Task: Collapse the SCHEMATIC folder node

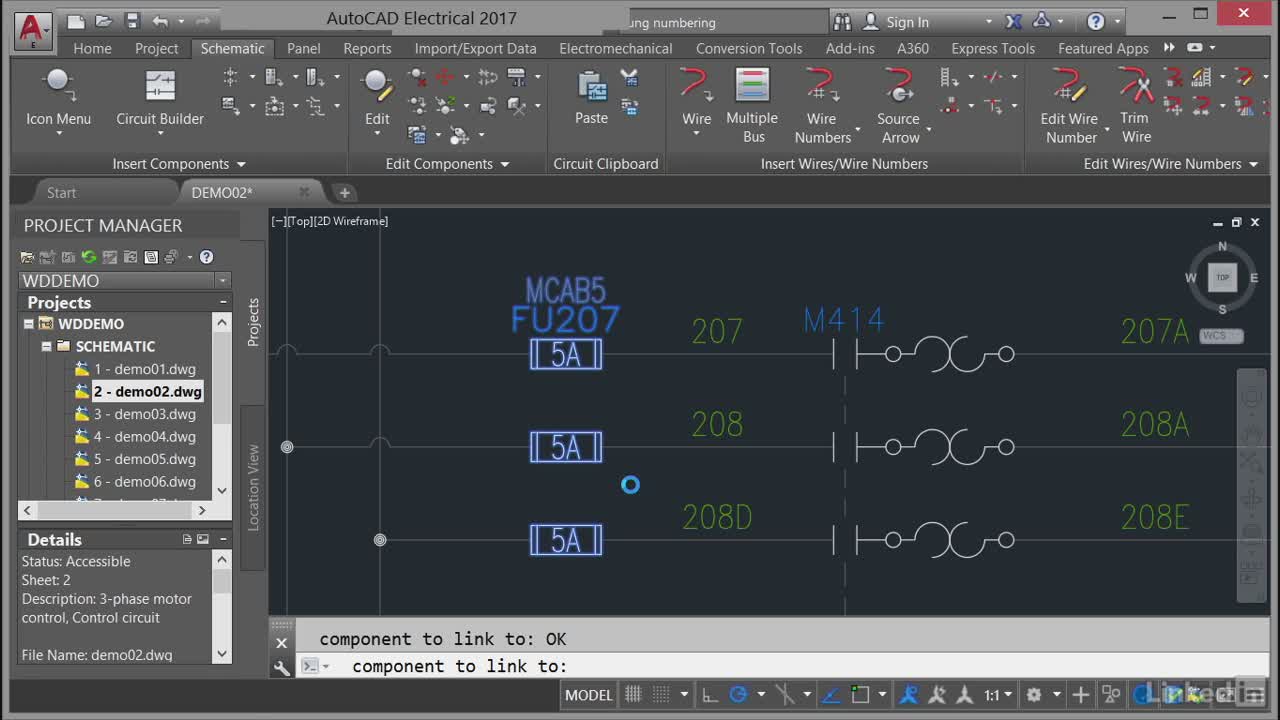Action: [x=47, y=346]
